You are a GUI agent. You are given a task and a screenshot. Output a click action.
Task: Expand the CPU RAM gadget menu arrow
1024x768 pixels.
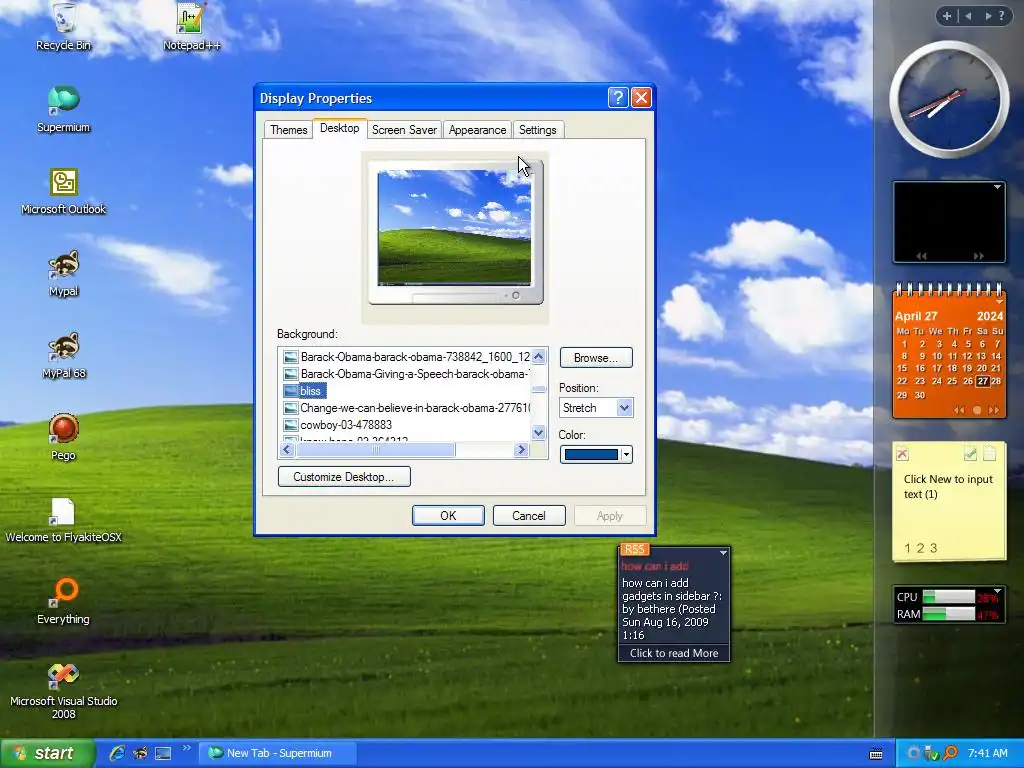click(x=997, y=590)
